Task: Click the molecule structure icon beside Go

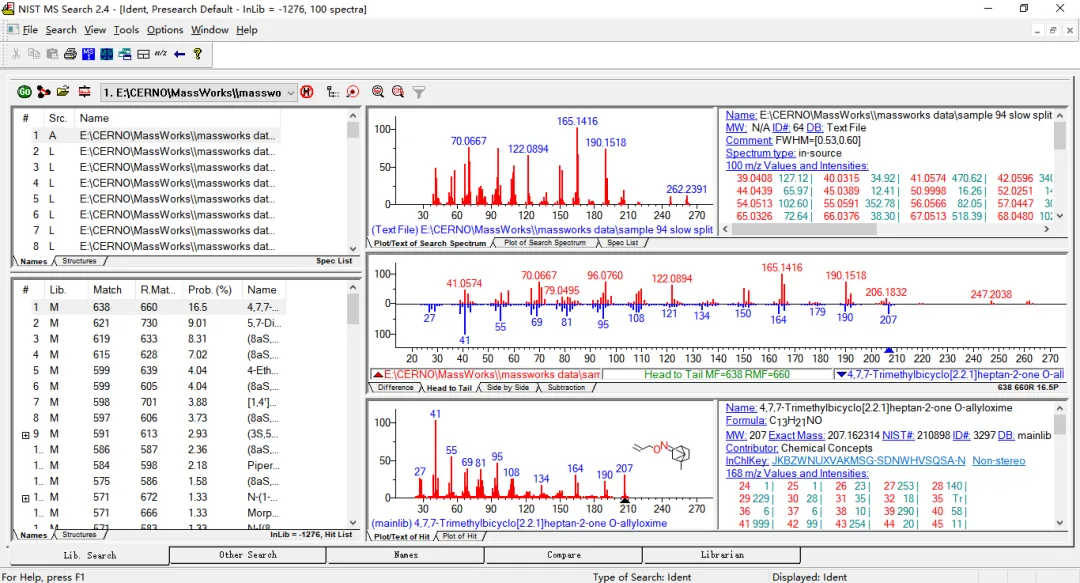Action: pos(43,92)
